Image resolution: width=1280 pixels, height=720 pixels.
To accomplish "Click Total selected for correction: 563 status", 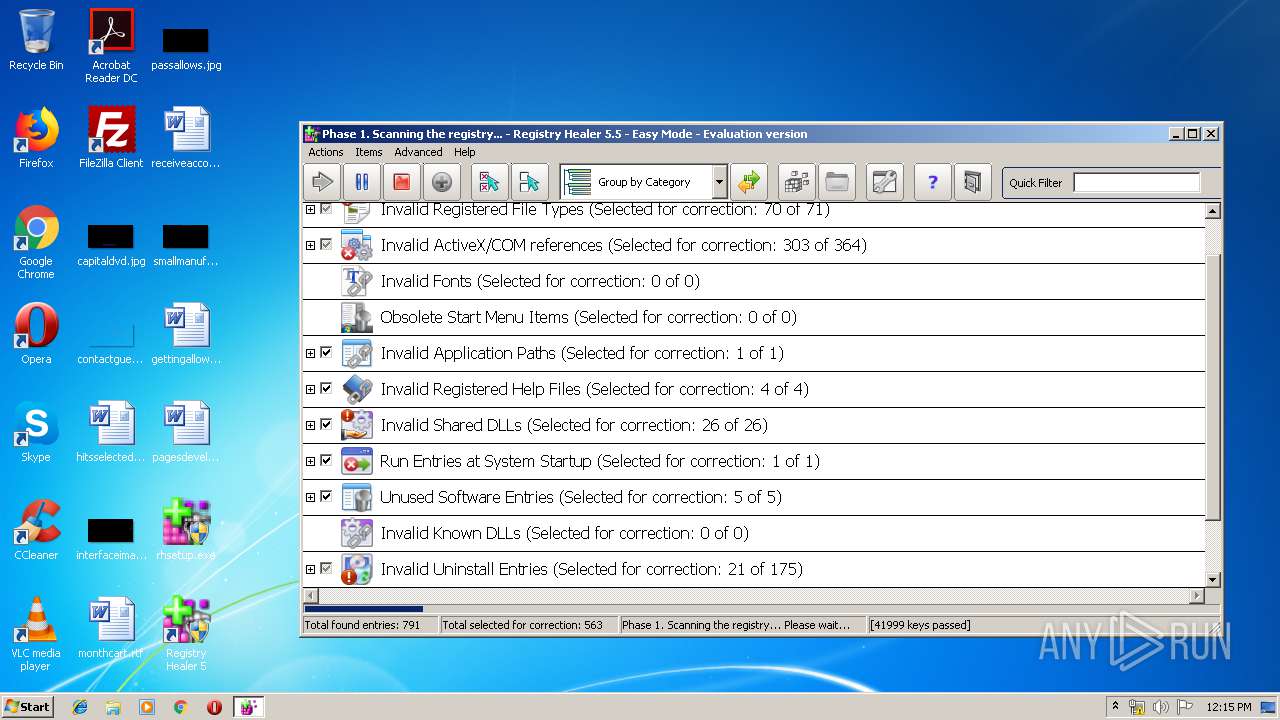I will point(522,625).
